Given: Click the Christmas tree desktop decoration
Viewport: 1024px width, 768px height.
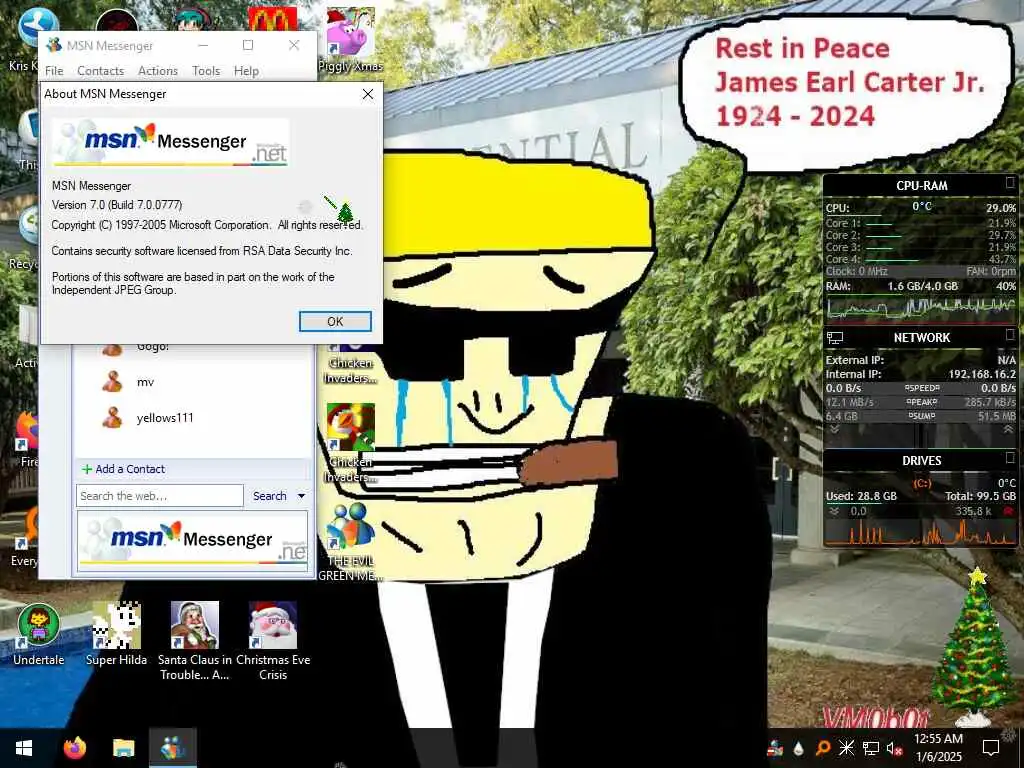Looking at the screenshot, I should (x=975, y=647).
